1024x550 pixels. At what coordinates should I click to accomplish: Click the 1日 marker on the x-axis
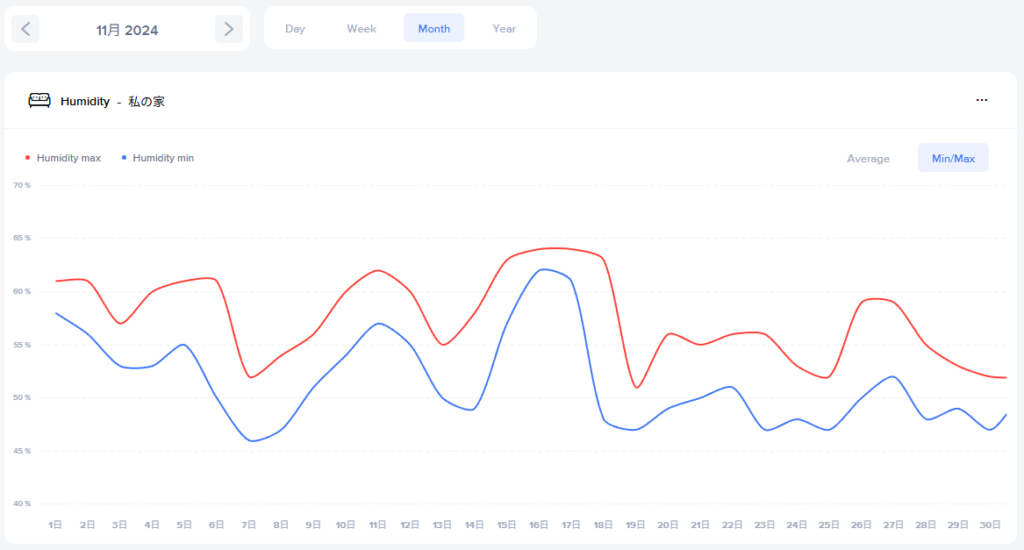pyautogui.click(x=55, y=524)
